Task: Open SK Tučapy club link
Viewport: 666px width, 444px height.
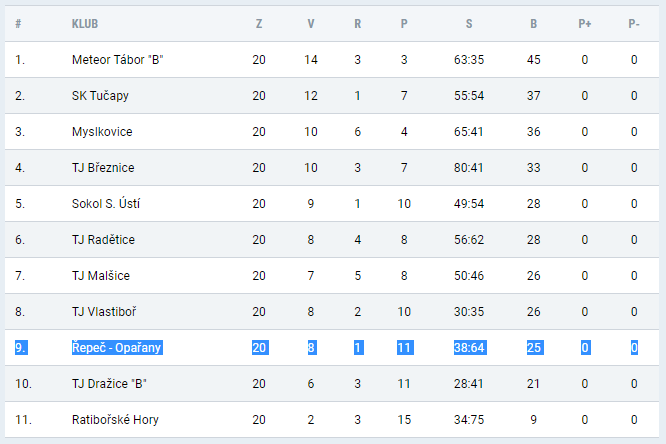Action: [x=100, y=96]
